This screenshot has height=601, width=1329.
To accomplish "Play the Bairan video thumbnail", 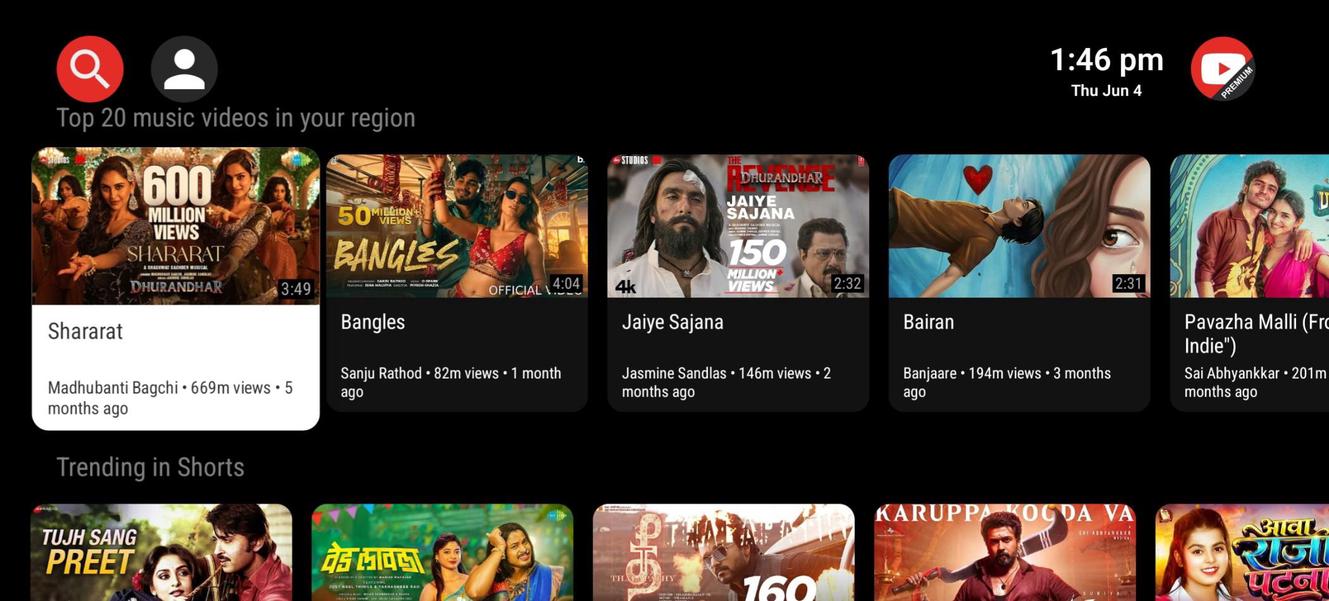I will 1019,226.
